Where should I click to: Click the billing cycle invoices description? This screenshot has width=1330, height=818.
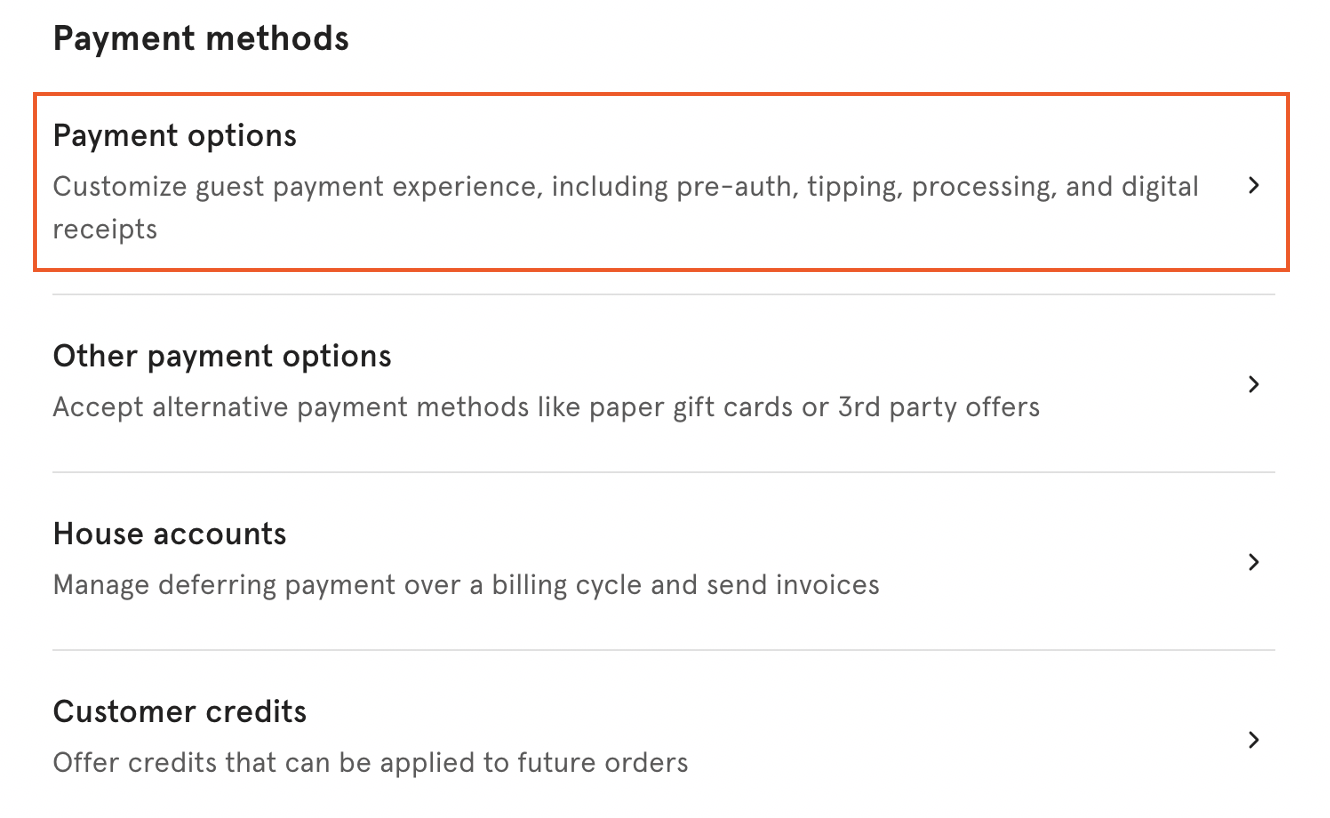pos(465,584)
